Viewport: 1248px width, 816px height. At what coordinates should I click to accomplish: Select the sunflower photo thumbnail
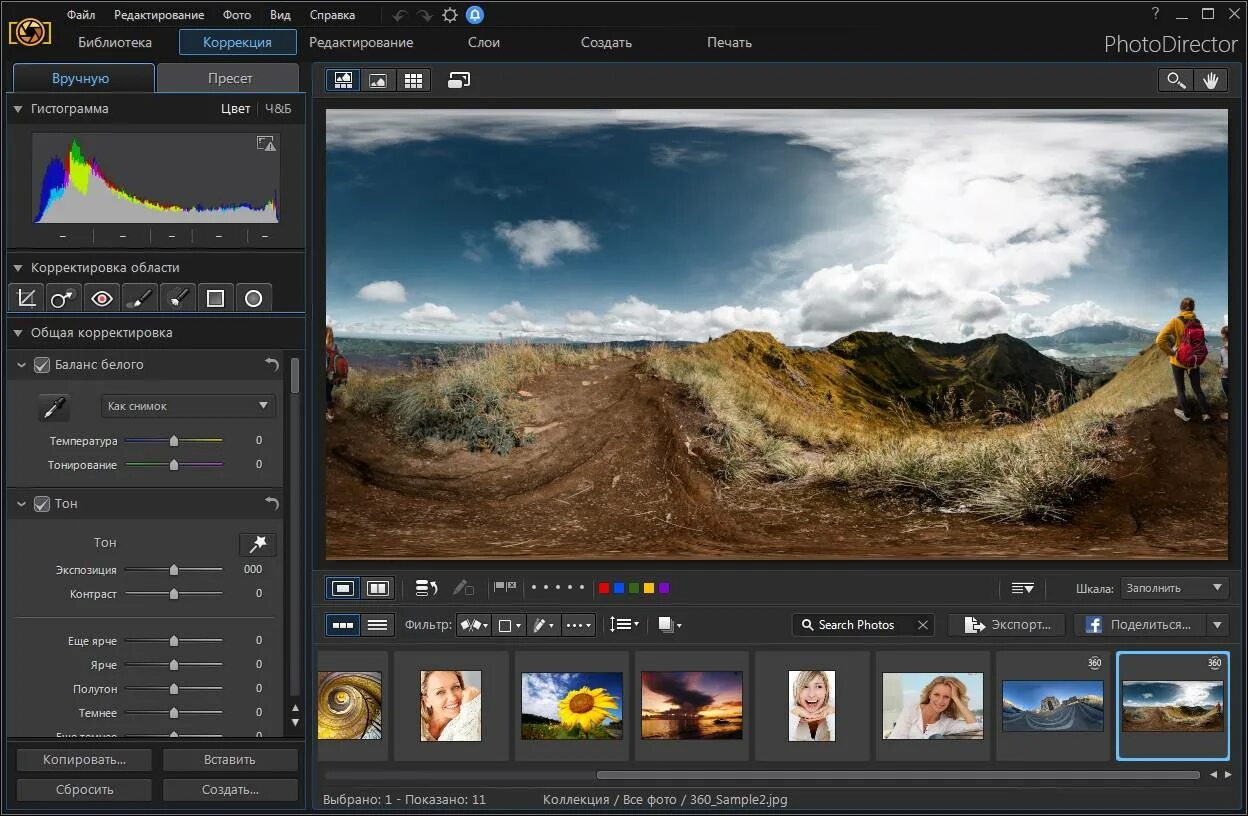[572, 705]
